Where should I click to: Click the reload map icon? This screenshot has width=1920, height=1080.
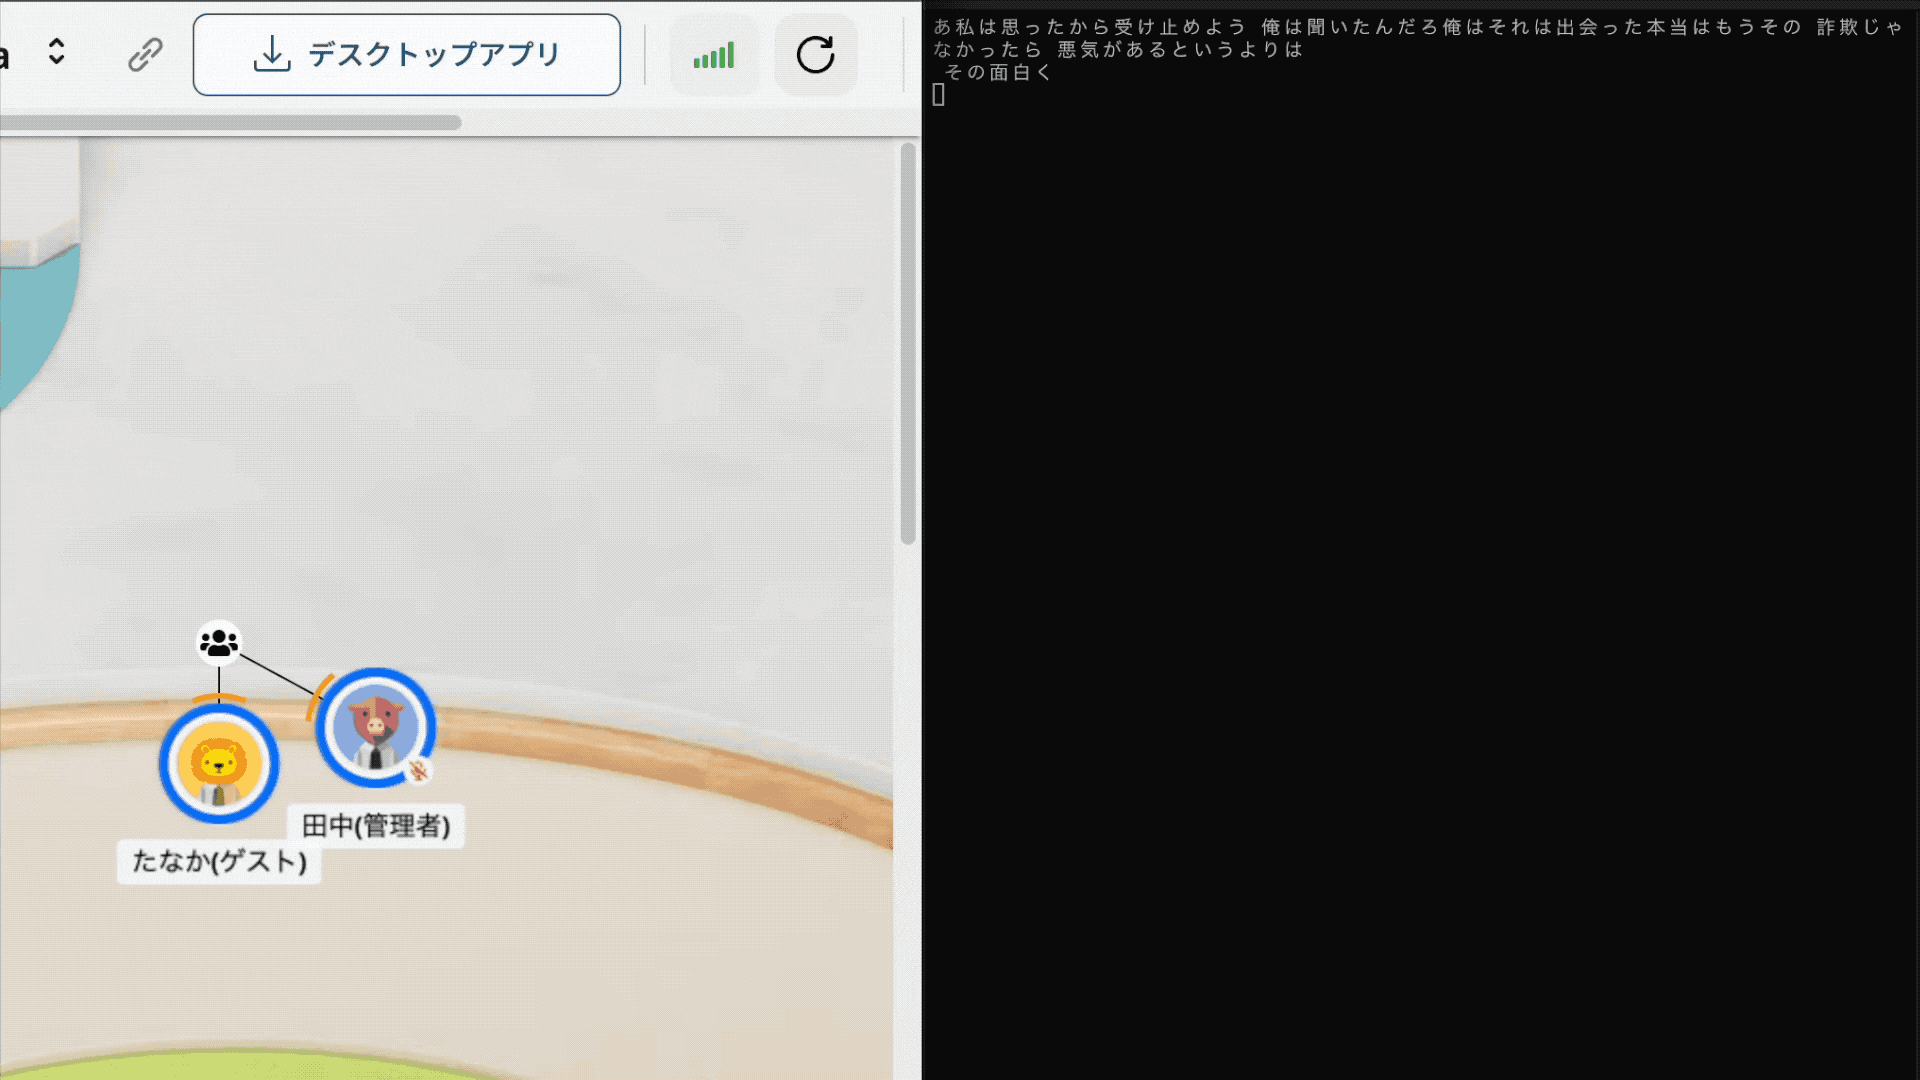pos(816,55)
